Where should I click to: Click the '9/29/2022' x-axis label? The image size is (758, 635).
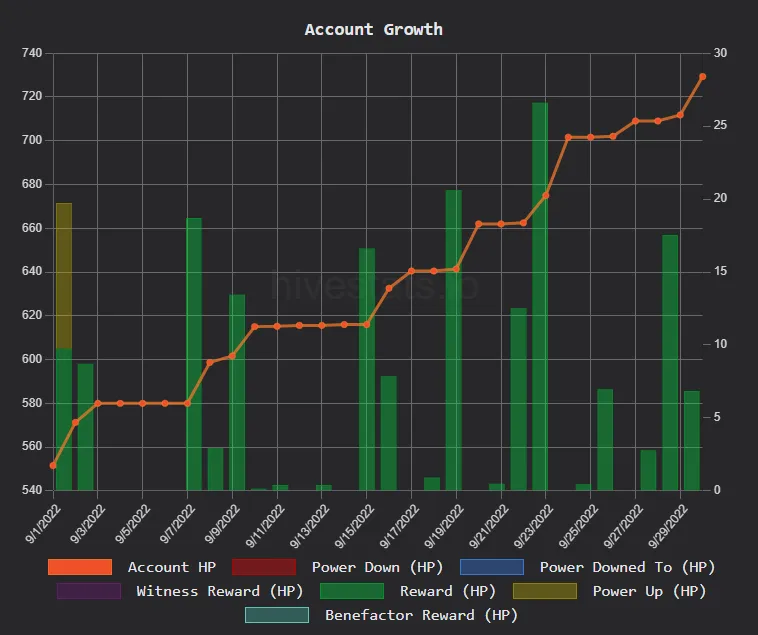coord(668,525)
